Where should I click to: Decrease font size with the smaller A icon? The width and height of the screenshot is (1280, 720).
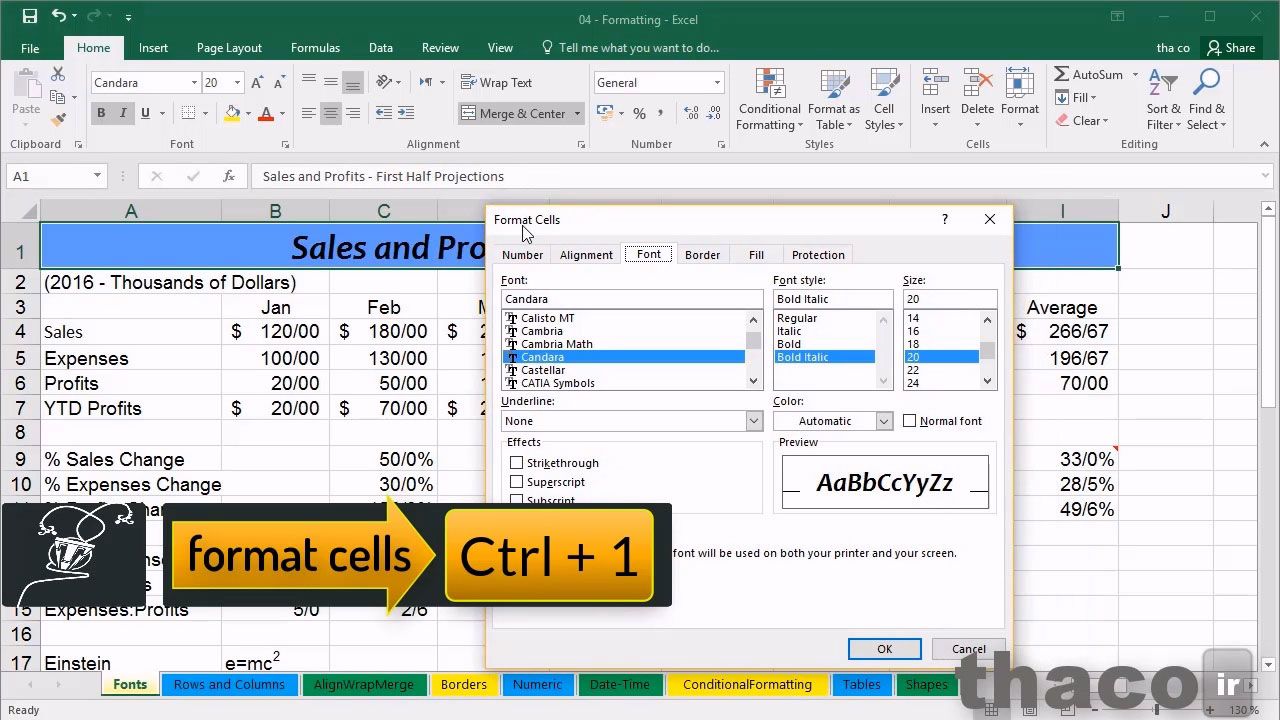[x=279, y=83]
